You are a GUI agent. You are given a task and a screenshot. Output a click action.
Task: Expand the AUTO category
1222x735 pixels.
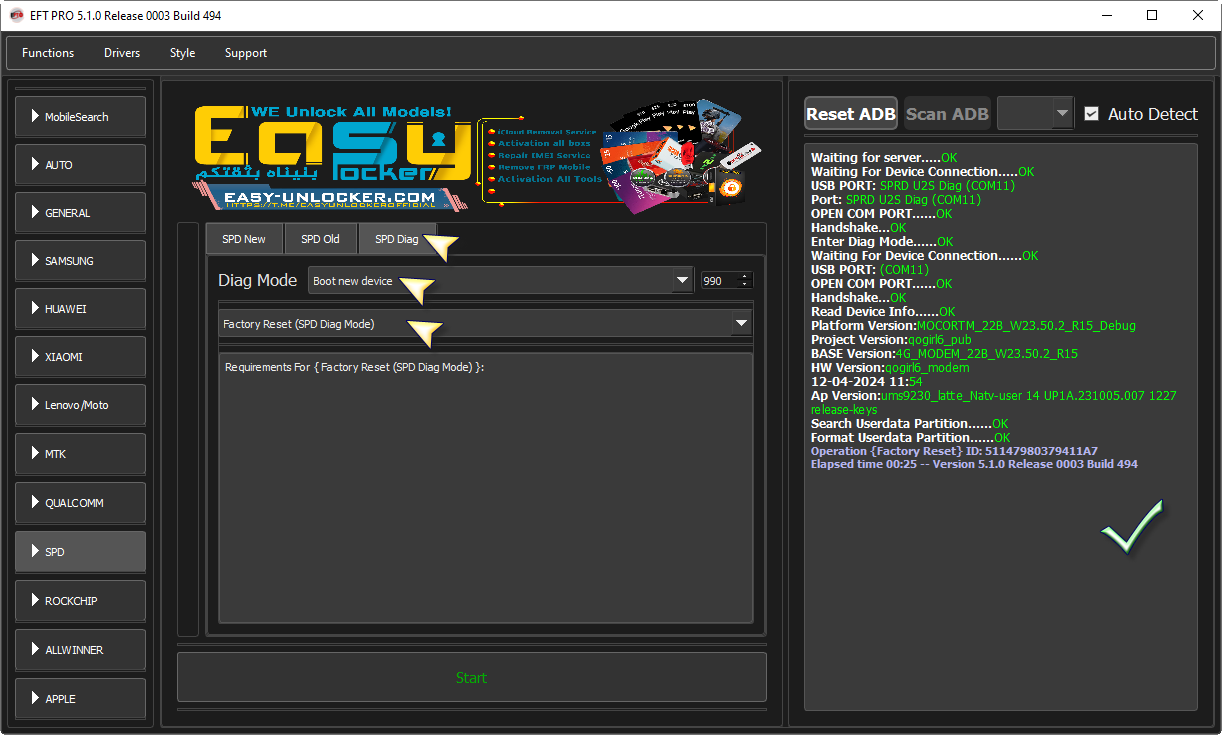(80, 165)
